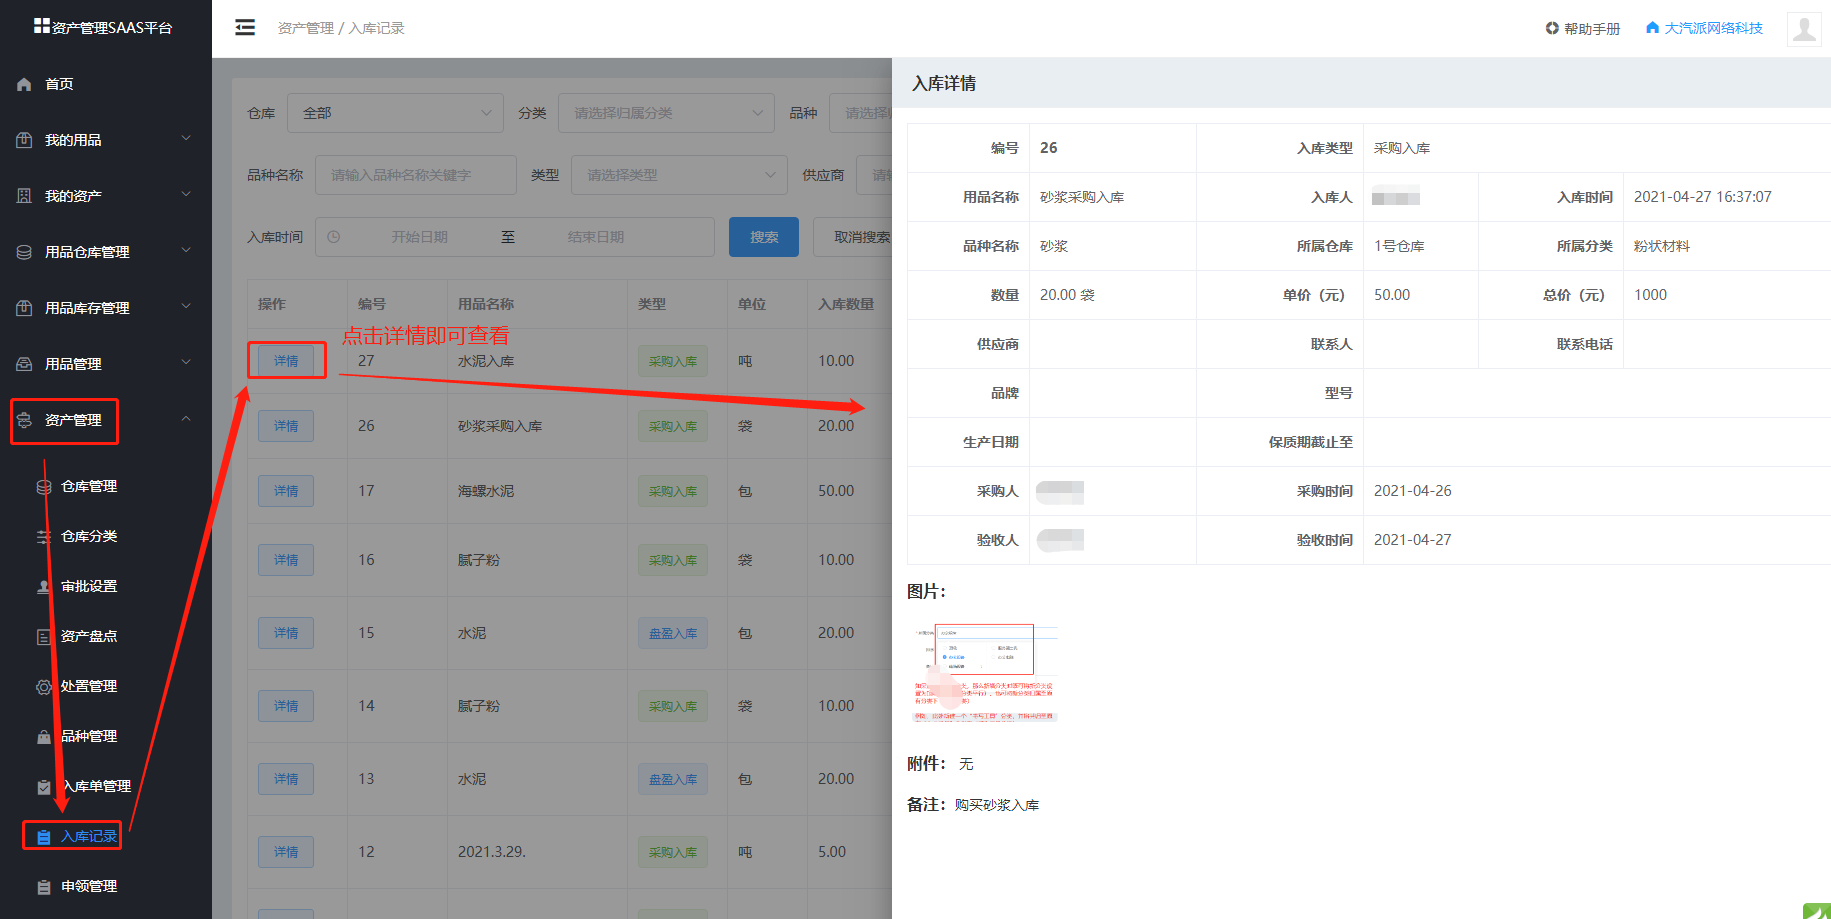The height and width of the screenshot is (919, 1831).
Task: Click the 品种名称 keyword input field
Action: (416, 175)
